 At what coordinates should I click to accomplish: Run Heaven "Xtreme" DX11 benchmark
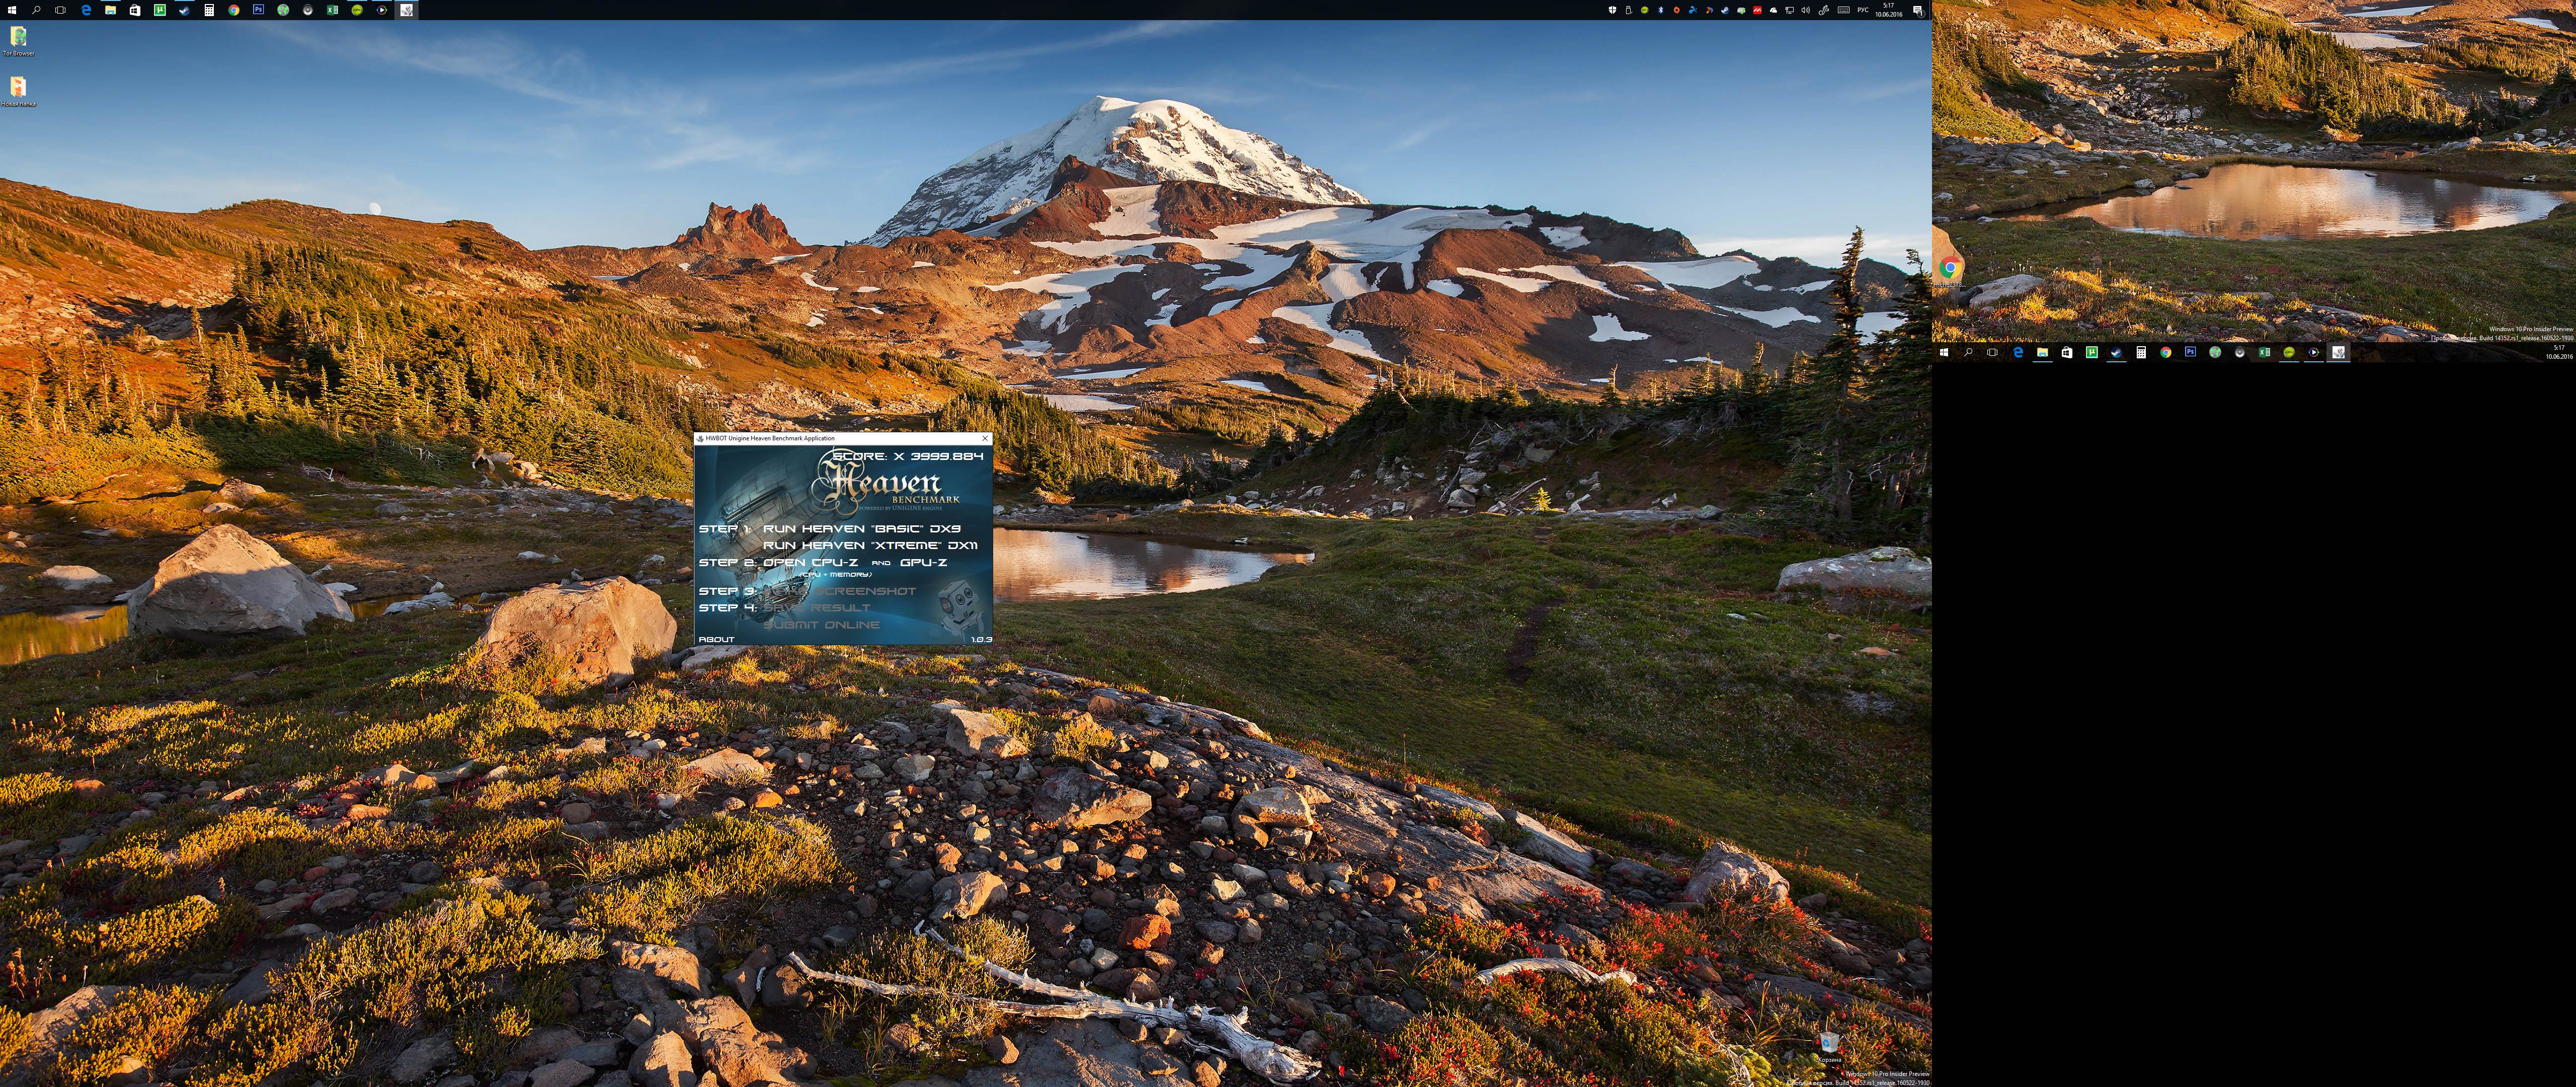pyautogui.click(x=870, y=545)
